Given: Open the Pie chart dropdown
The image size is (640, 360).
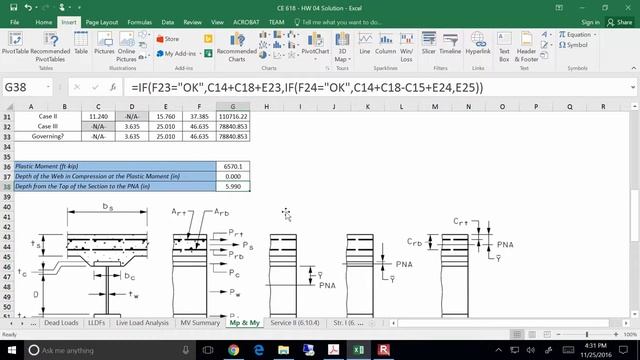Looking at the screenshot, I should [x=264, y=55].
